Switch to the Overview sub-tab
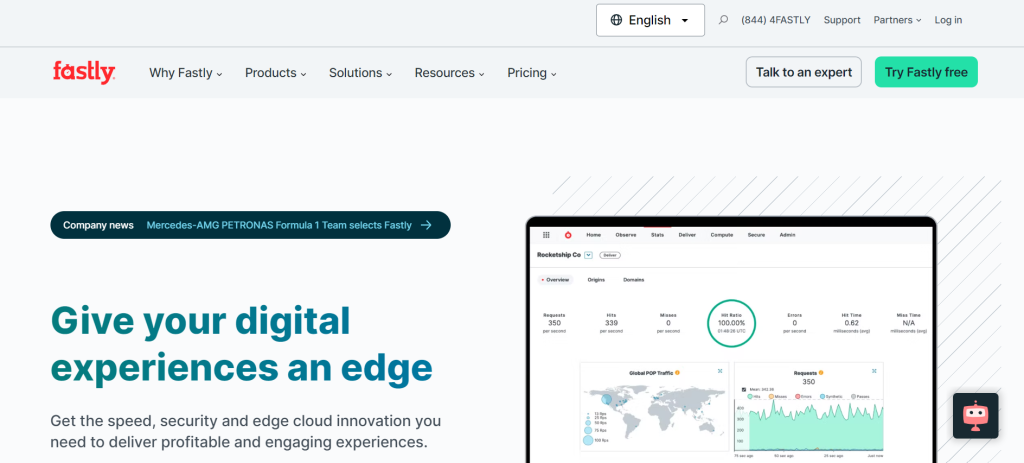The height and width of the screenshot is (463, 1024). pos(556,279)
